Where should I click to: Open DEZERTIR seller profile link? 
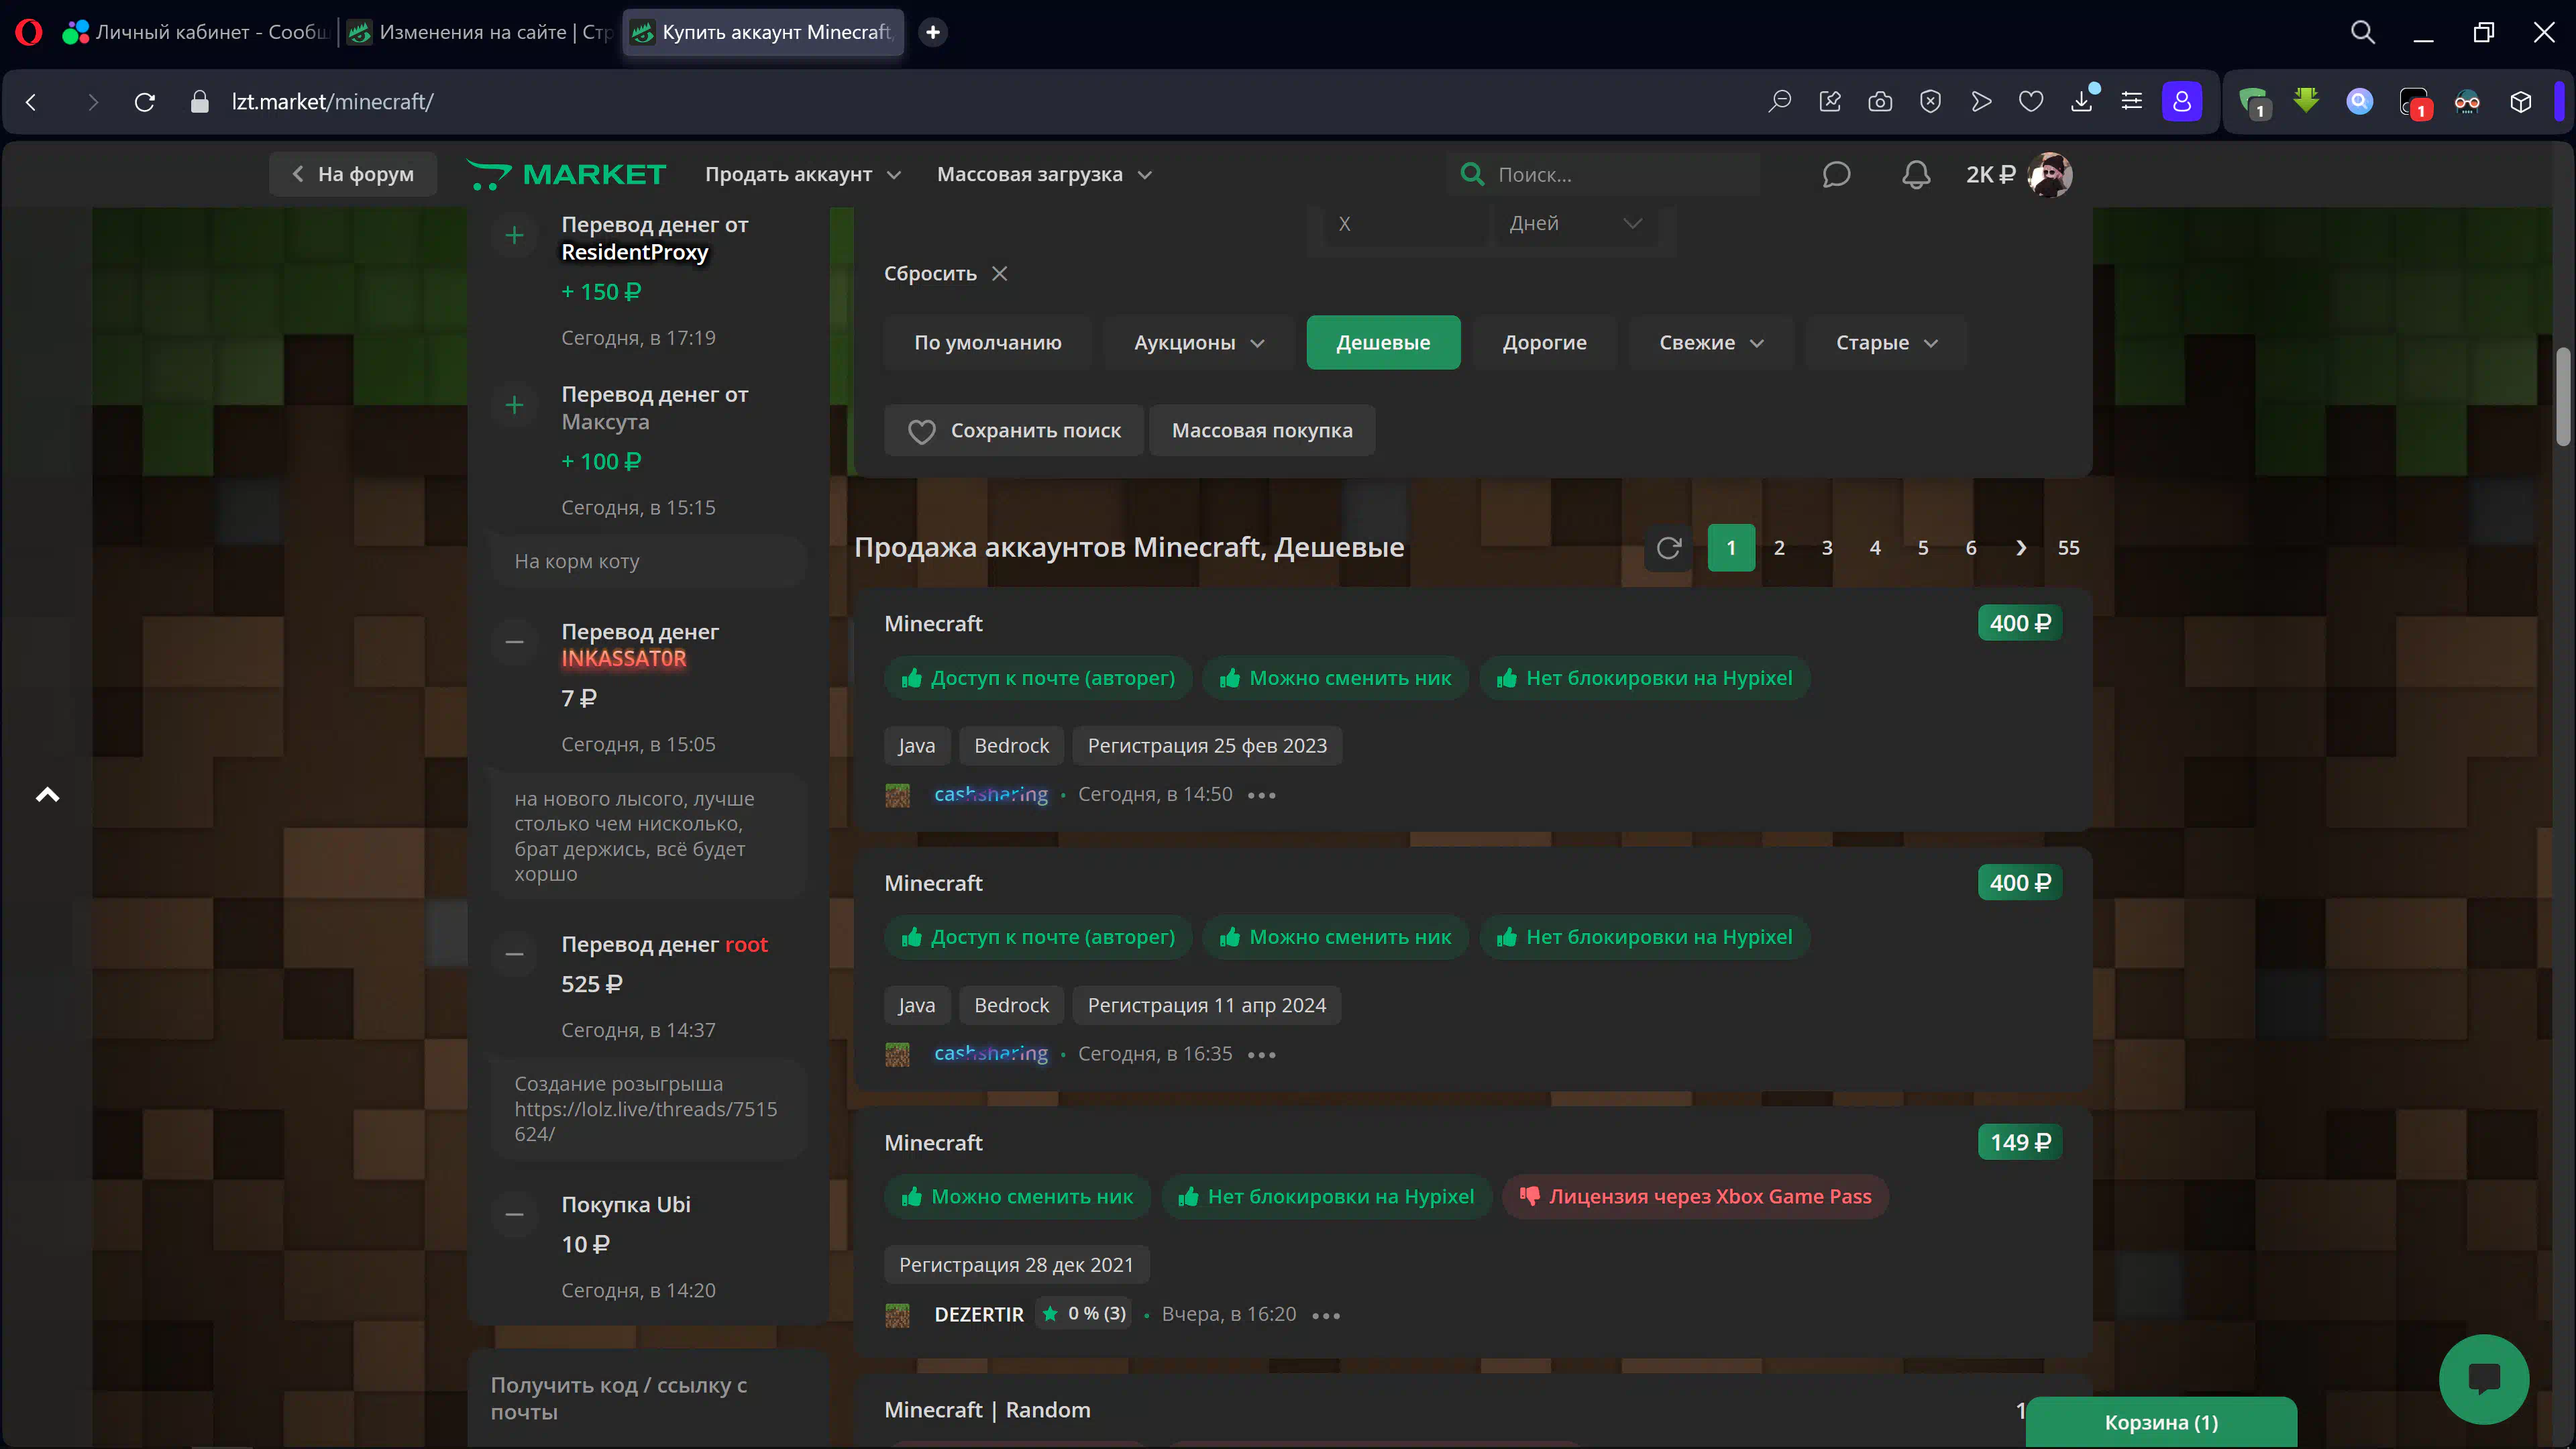click(979, 1315)
